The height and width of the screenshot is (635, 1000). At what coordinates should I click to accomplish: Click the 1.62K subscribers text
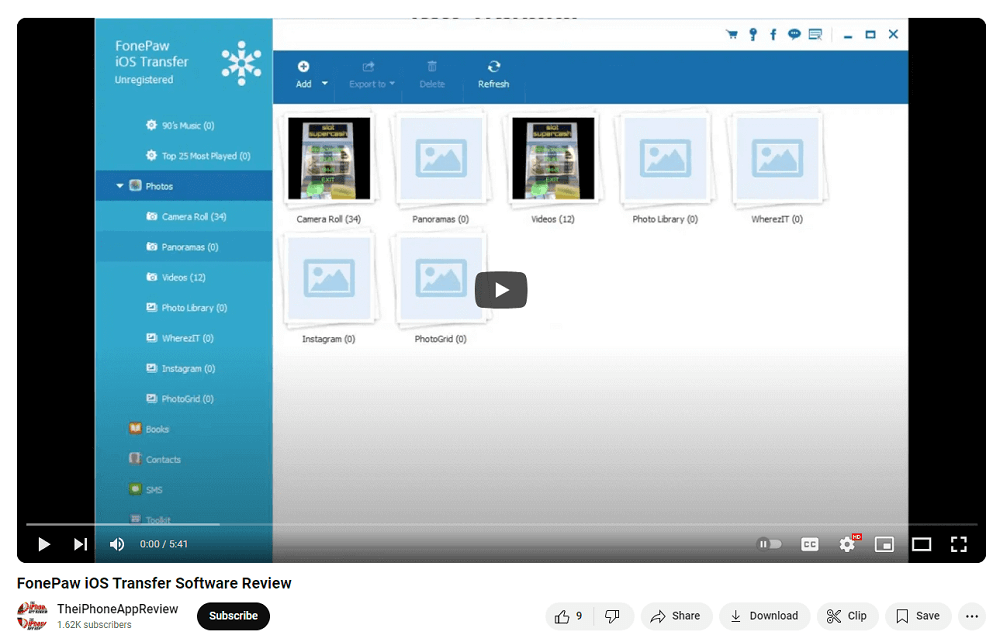[x=94, y=625]
